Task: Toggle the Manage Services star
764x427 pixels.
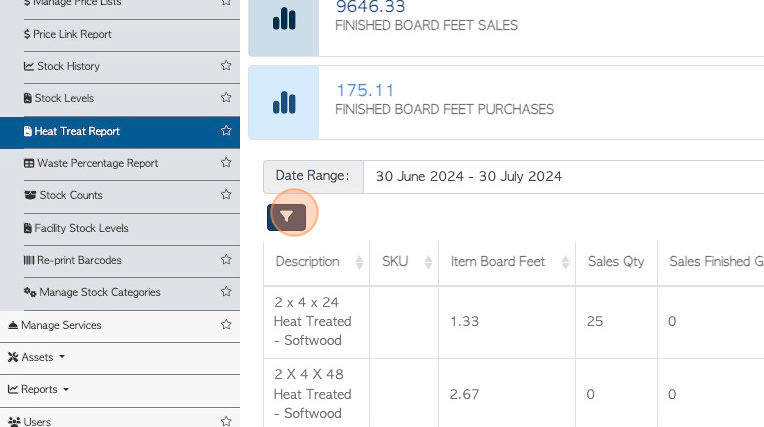Action: pos(226,325)
